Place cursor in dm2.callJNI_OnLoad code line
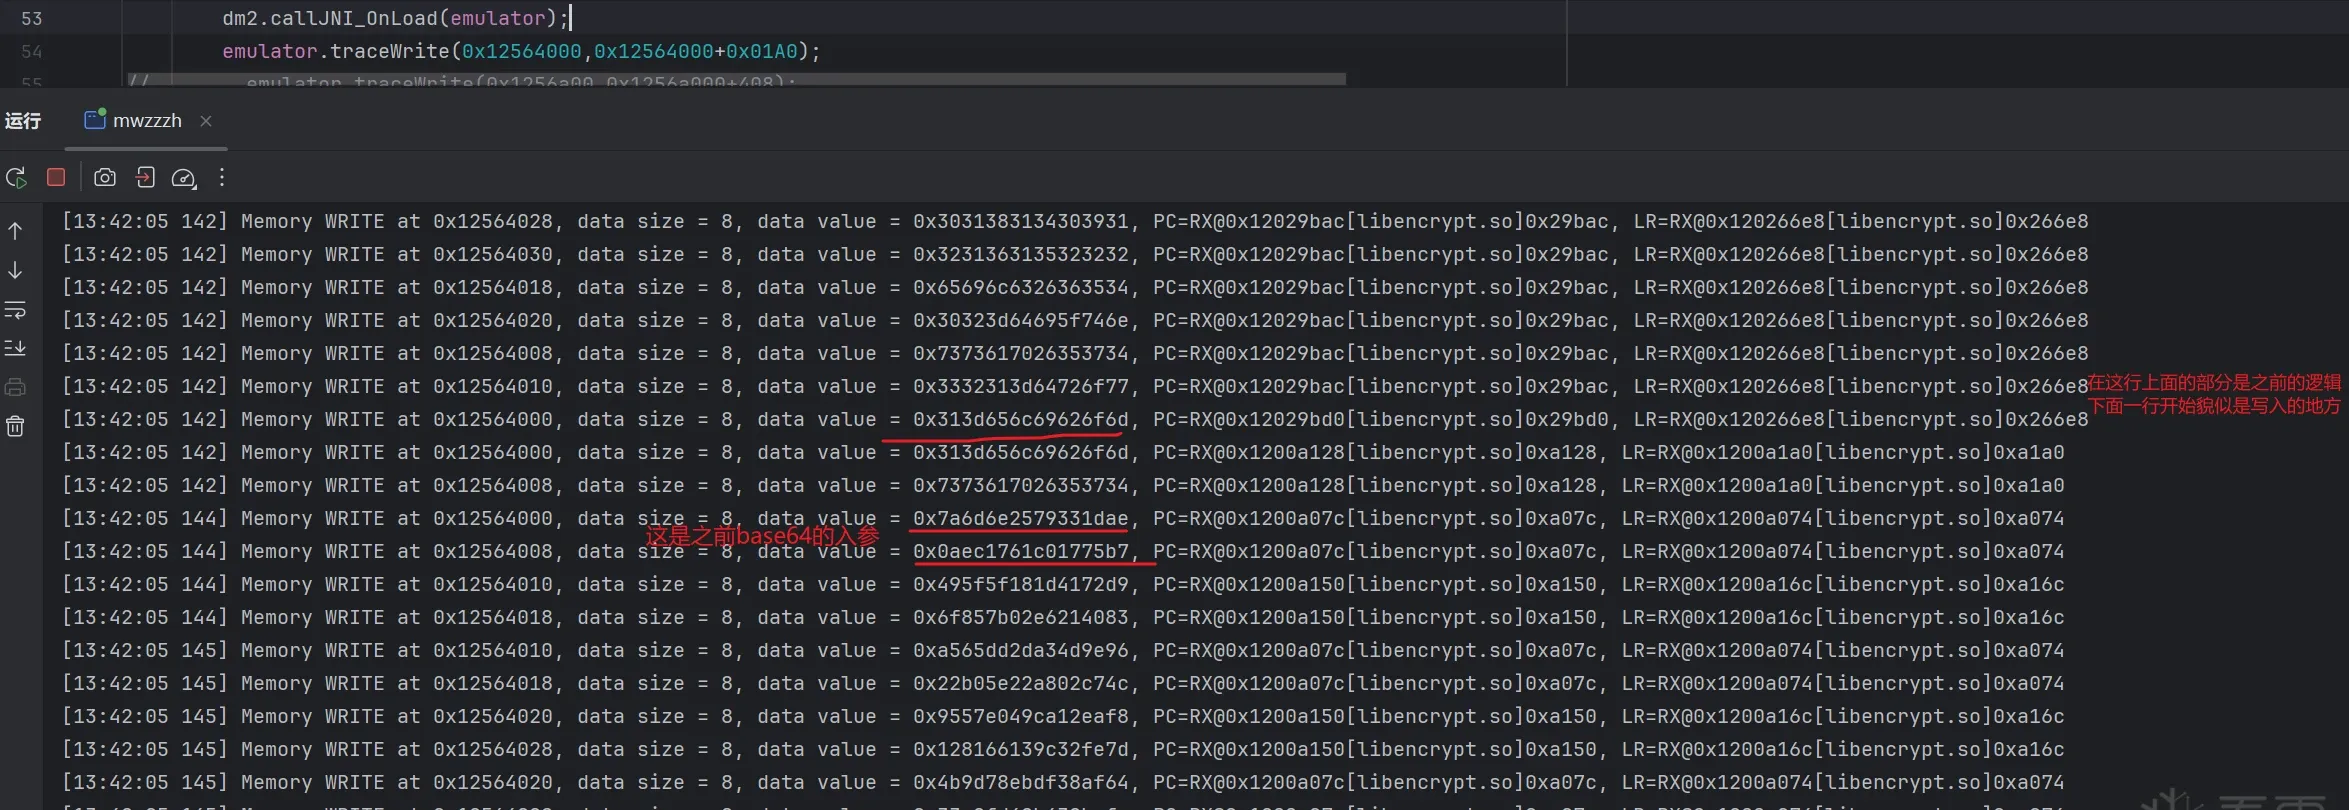Screen dimensions: 2349x810 (396, 18)
